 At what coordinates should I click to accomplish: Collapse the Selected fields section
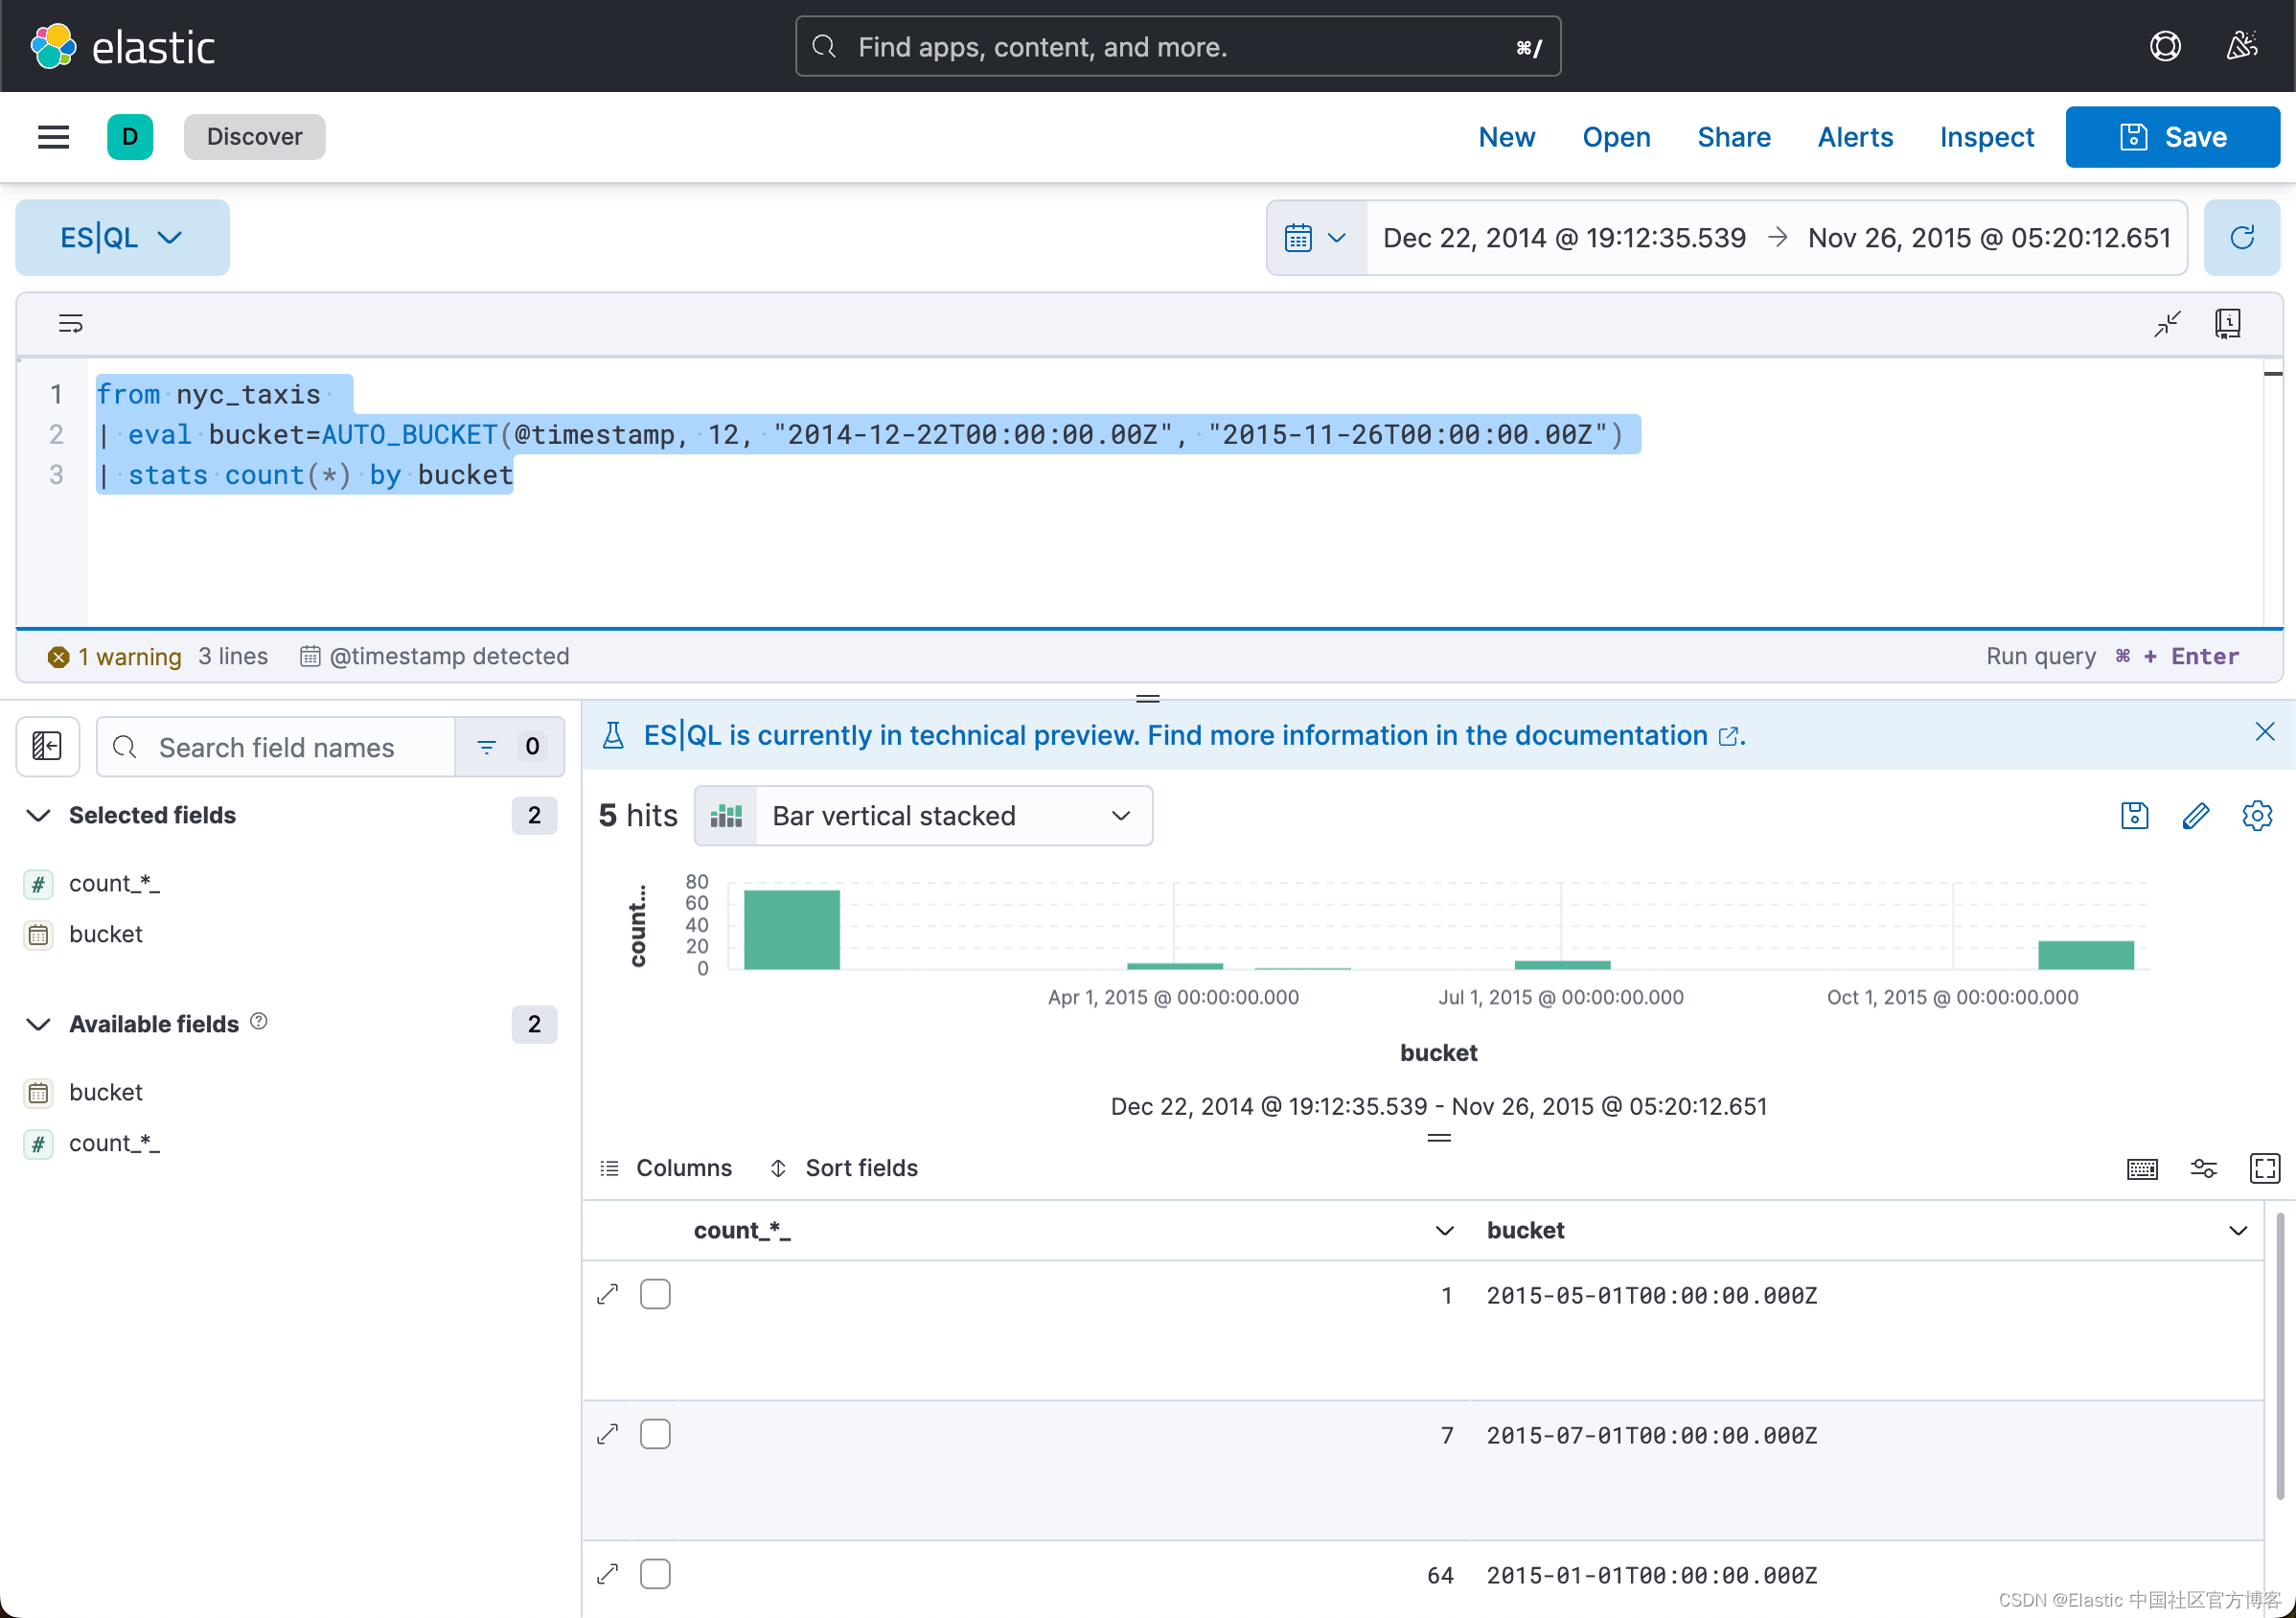pos(38,815)
